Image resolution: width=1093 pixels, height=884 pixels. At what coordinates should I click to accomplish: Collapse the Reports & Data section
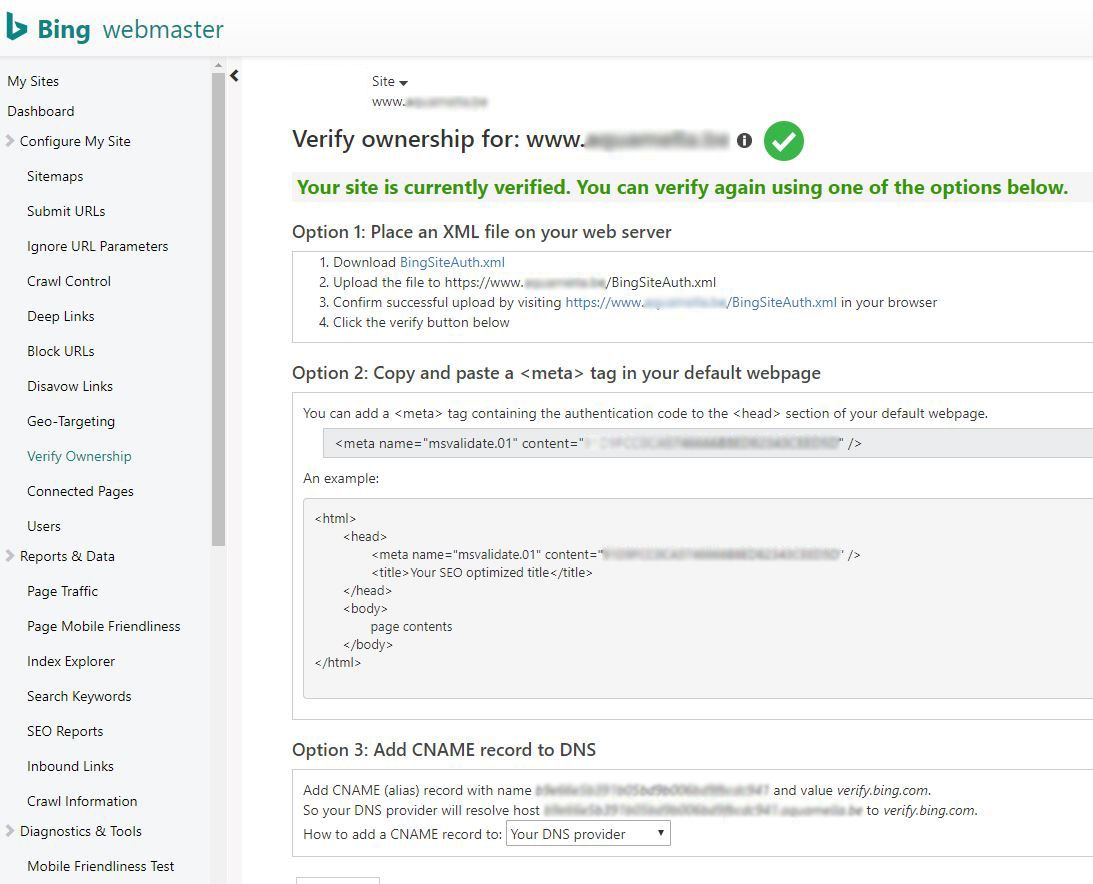click(x=10, y=556)
